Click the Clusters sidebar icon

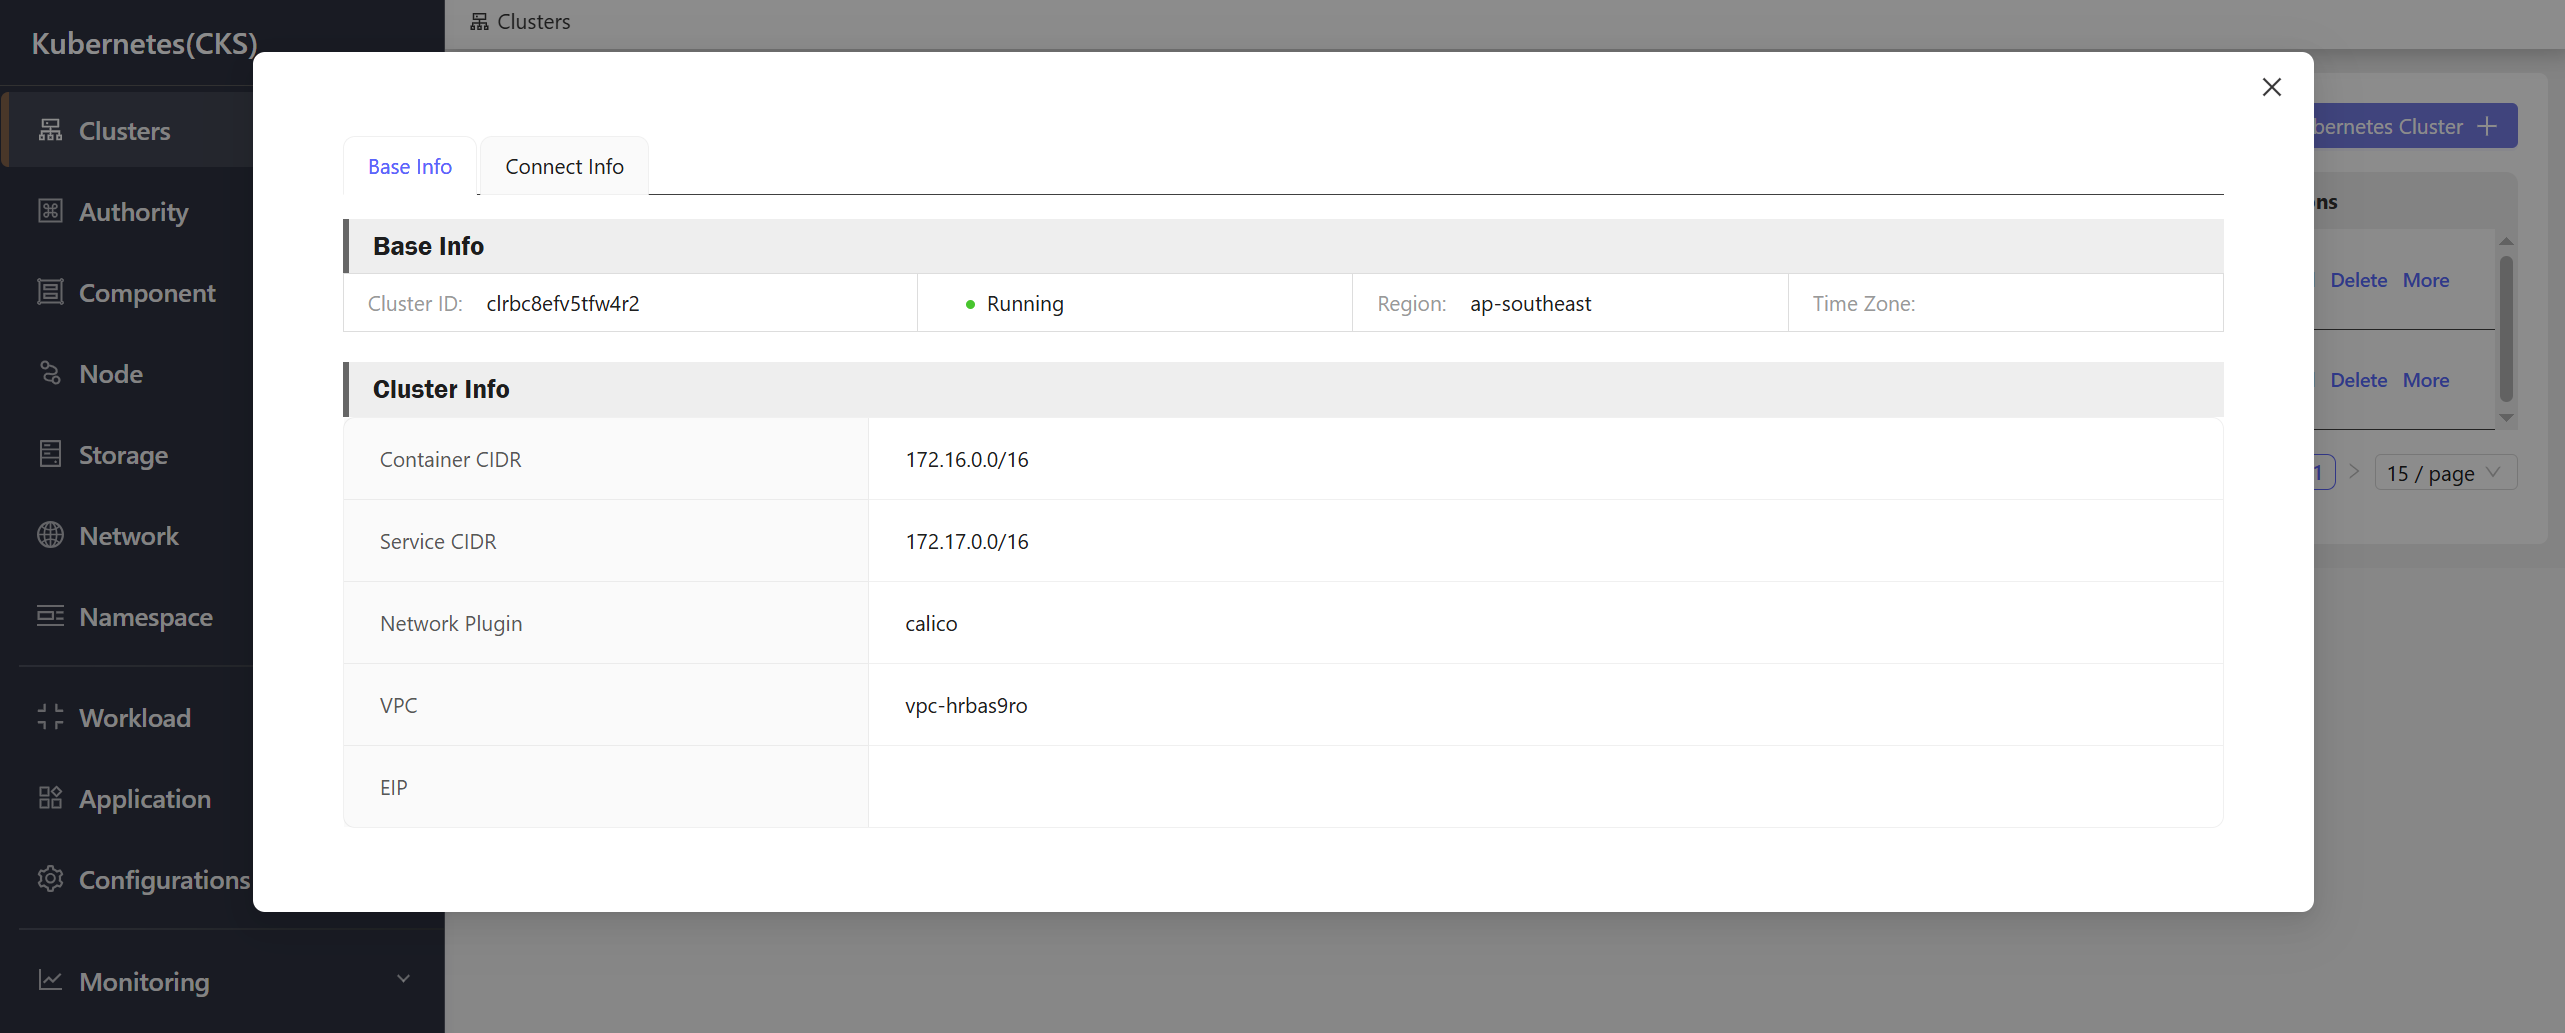click(x=50, y=130)
